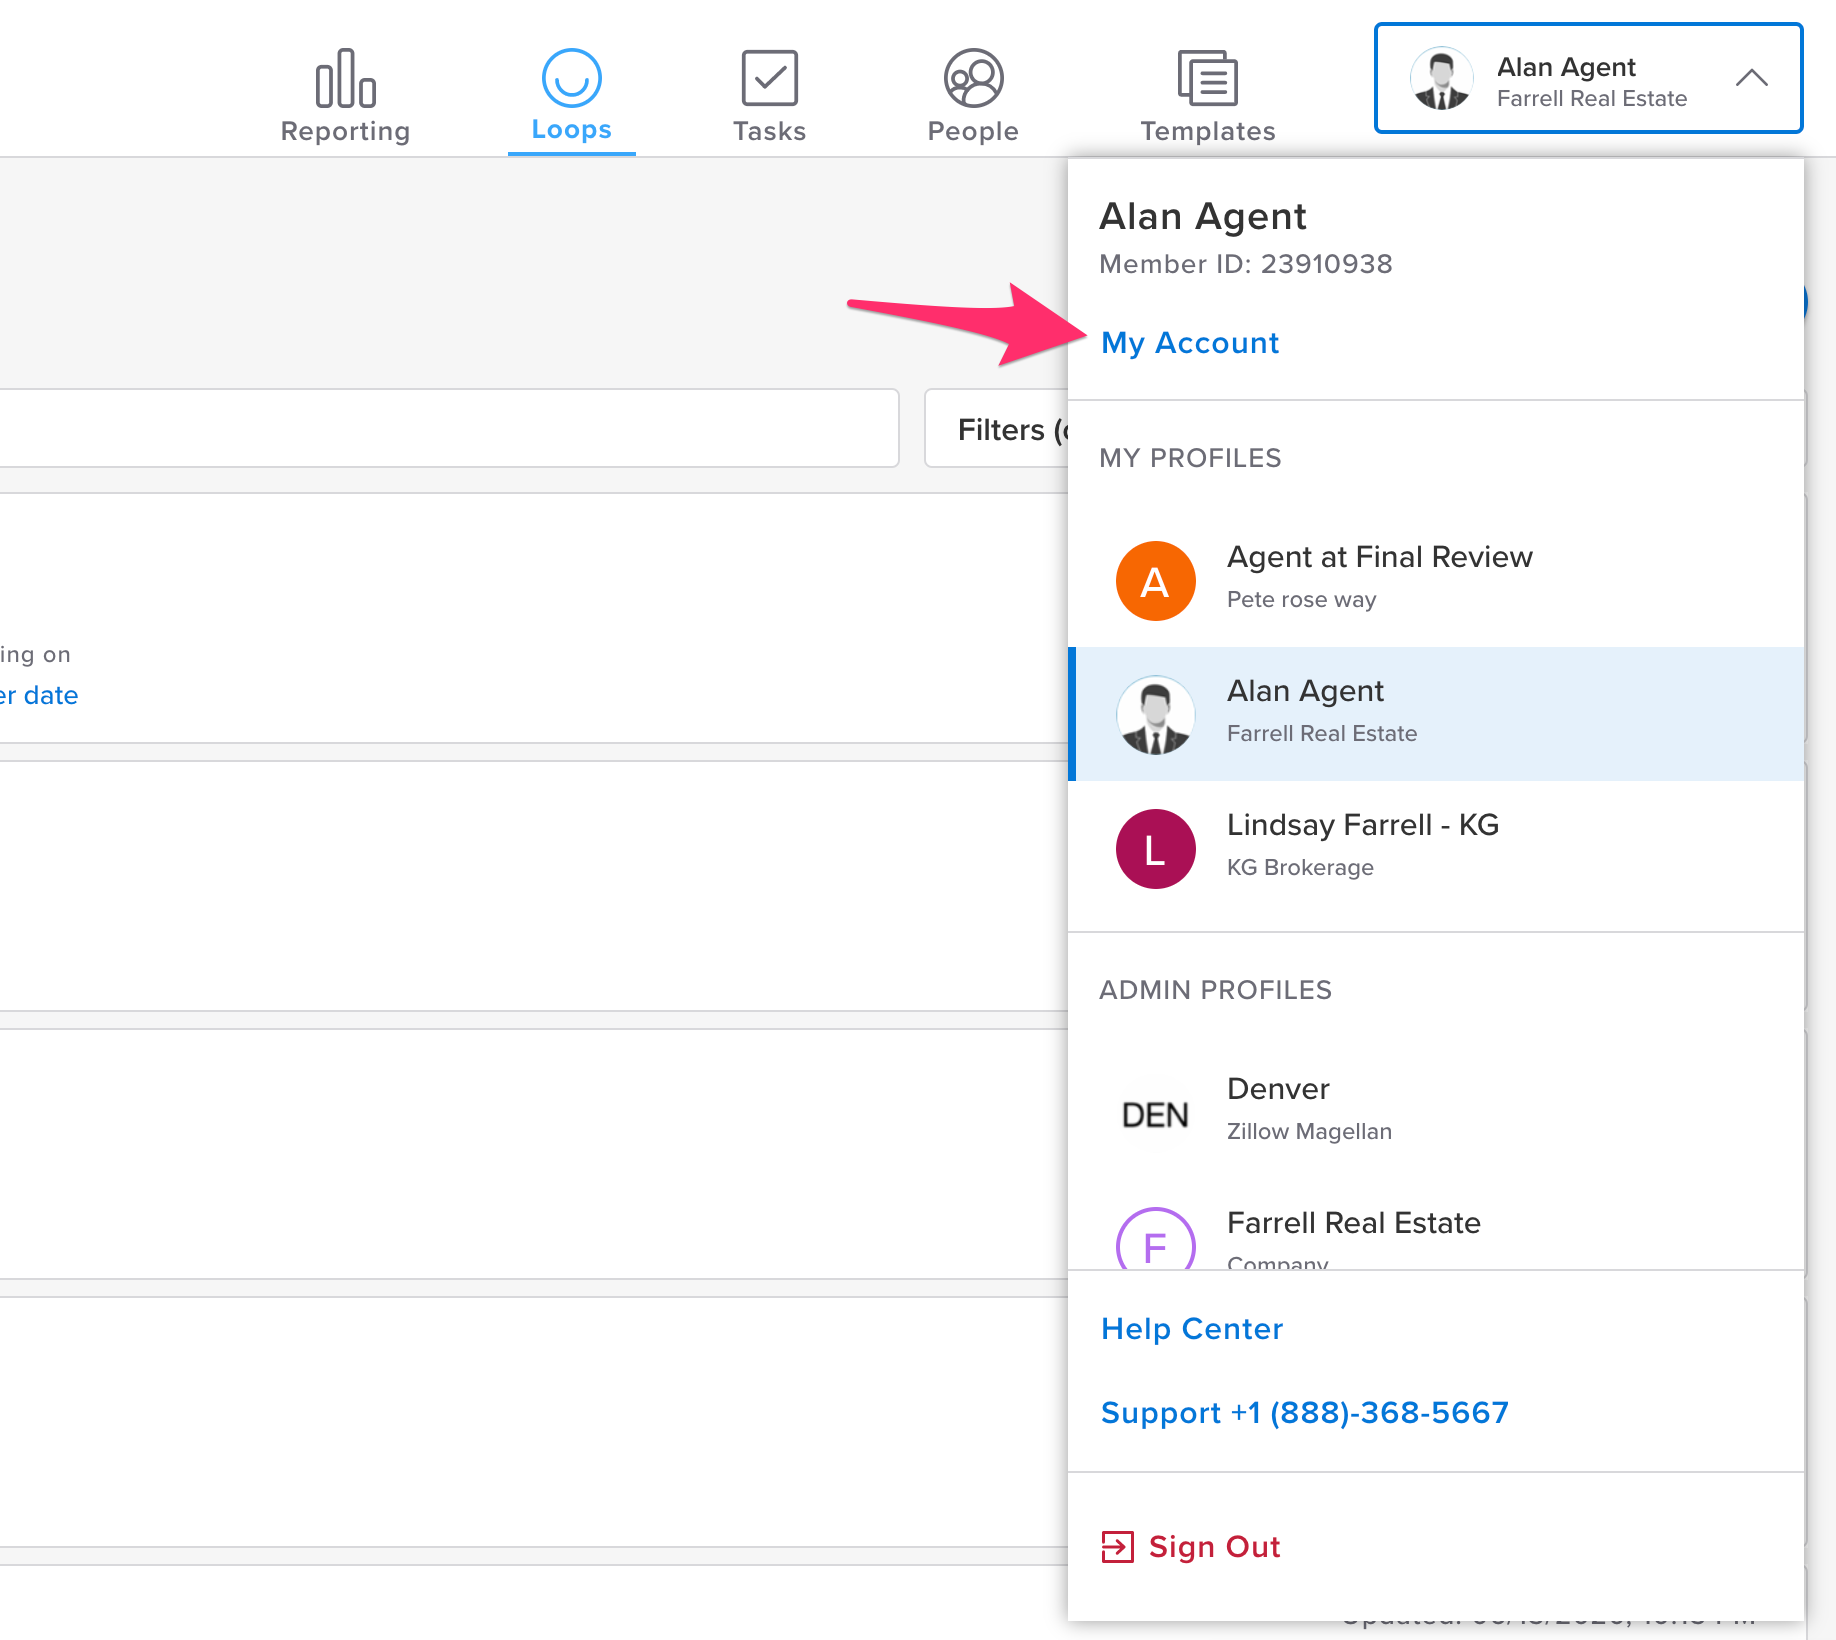
Task: Click Lindsay Farrell's L avatar
Action: [x=1155, y=848]
